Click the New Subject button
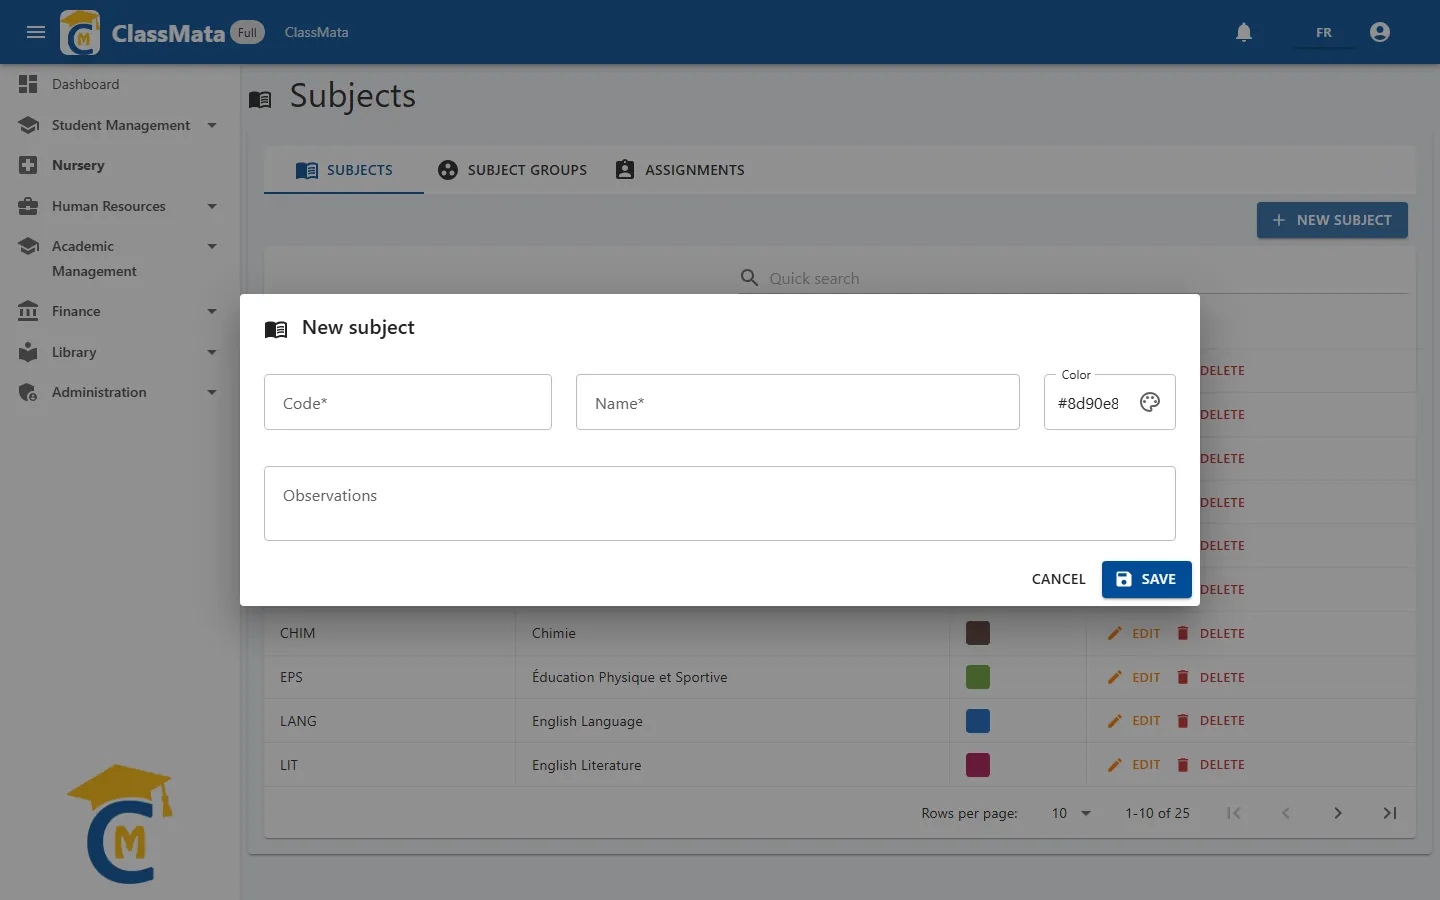 click(x=1332, y=220)
